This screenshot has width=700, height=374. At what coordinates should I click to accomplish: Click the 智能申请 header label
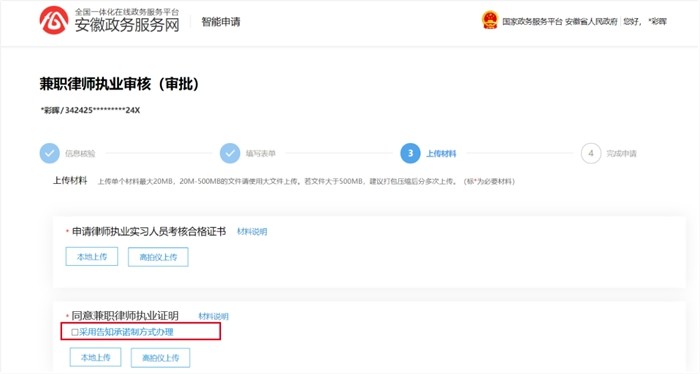221,22
